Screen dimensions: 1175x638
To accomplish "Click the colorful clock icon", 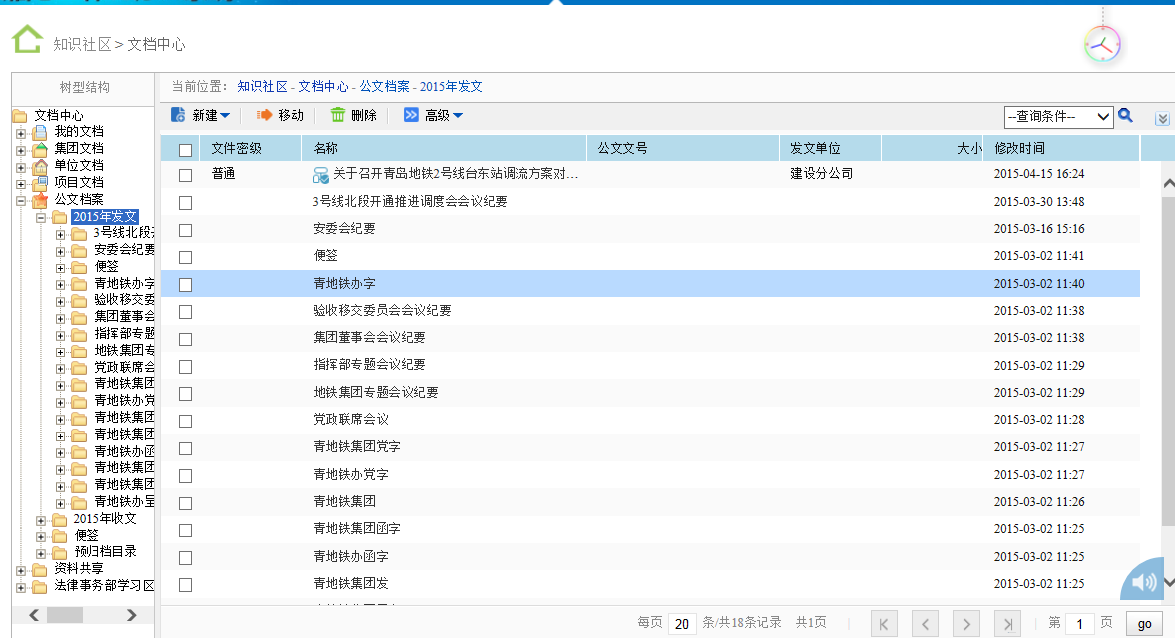I will tap(1102, 44).
